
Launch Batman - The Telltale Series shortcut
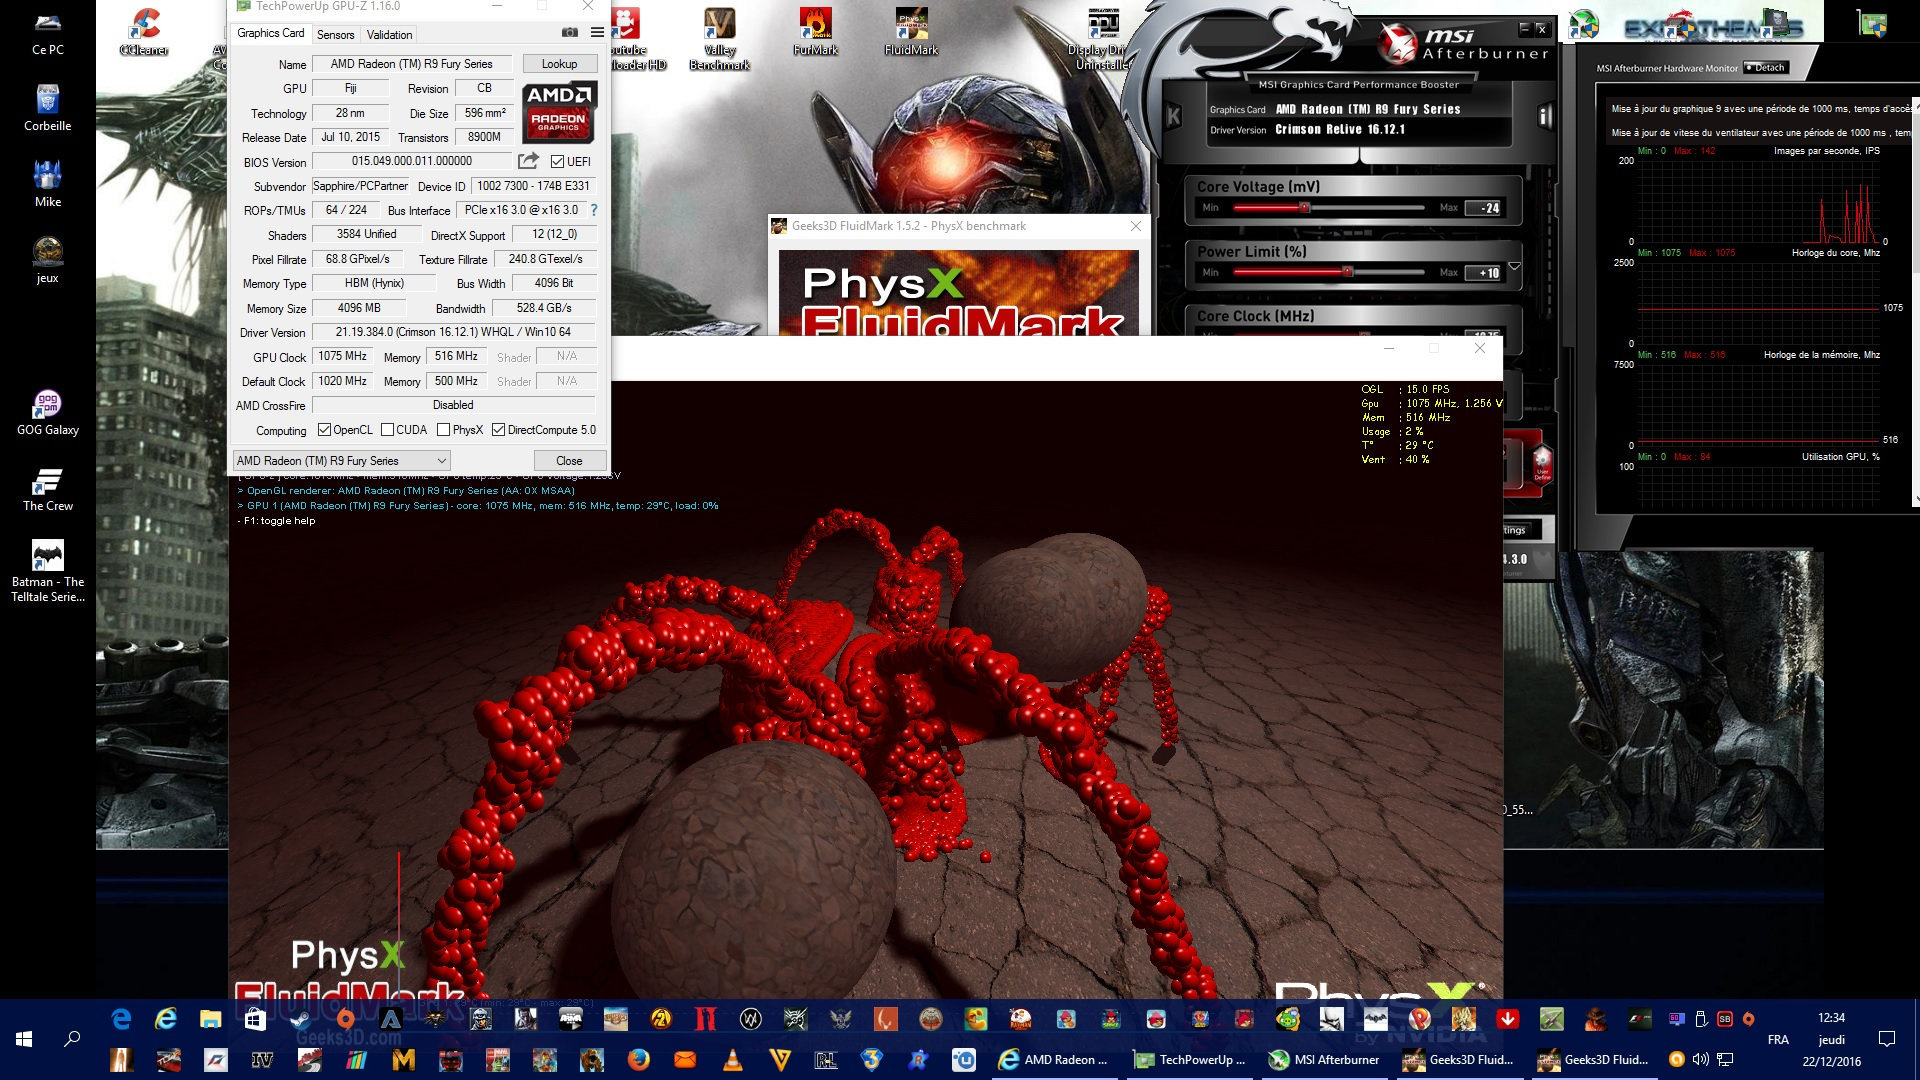48,570
